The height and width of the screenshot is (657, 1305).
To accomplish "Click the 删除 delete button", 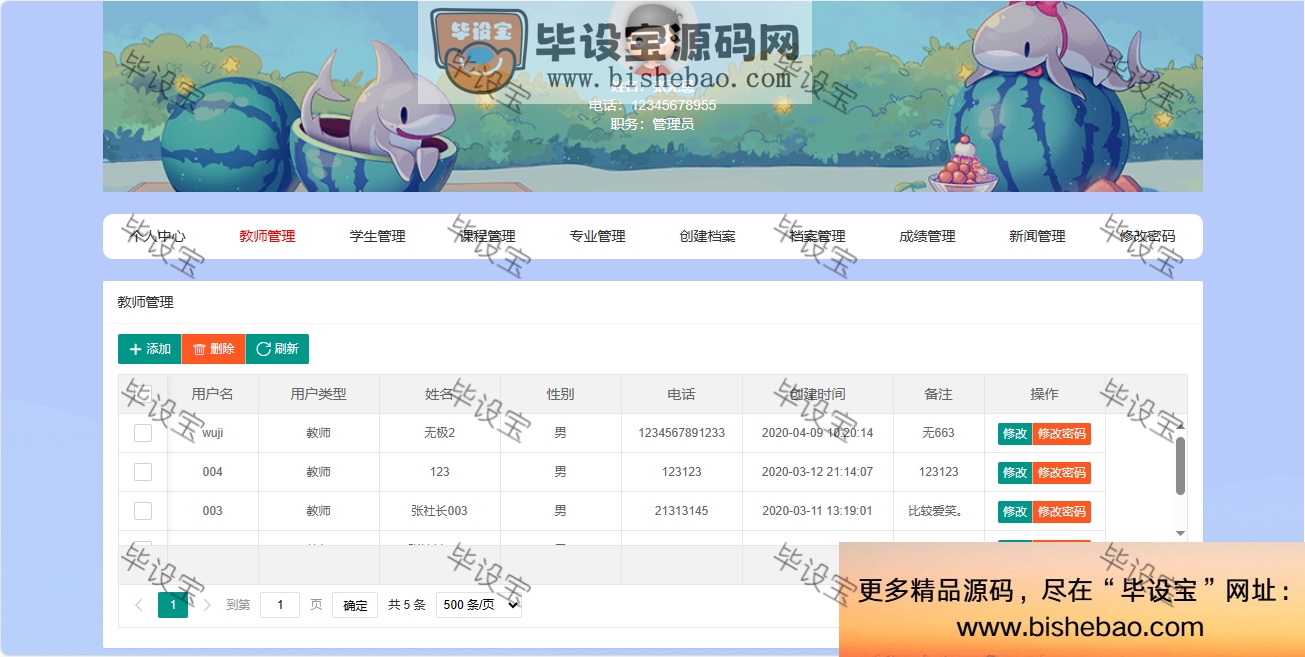I will (x=213, y=349).
